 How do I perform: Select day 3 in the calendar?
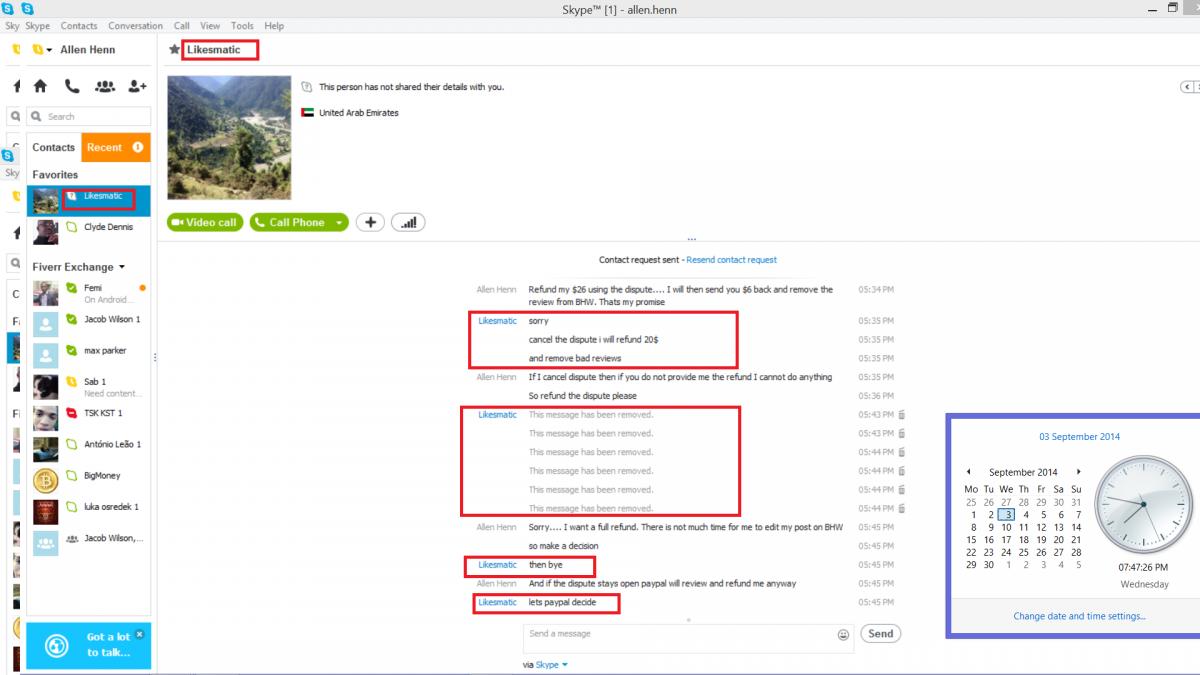click(1008, 515)
